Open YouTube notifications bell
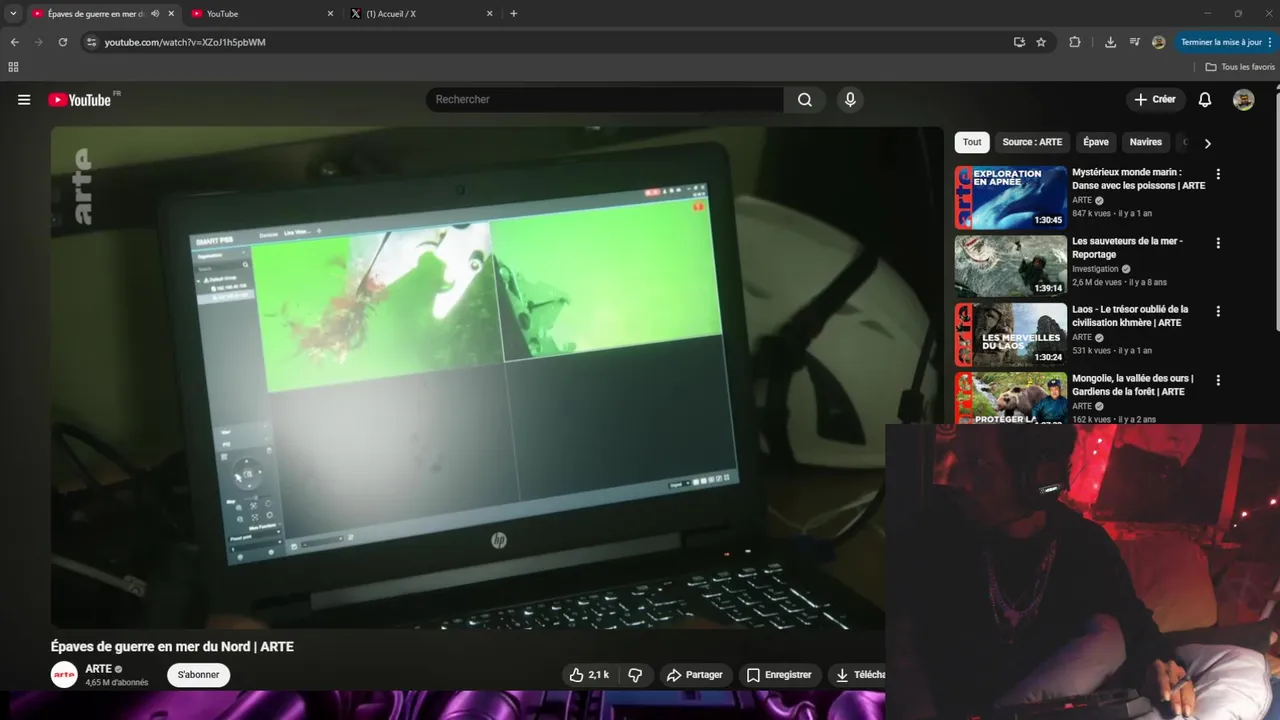The height and width of the screenshot is (720, 1280). (1205, 100)
